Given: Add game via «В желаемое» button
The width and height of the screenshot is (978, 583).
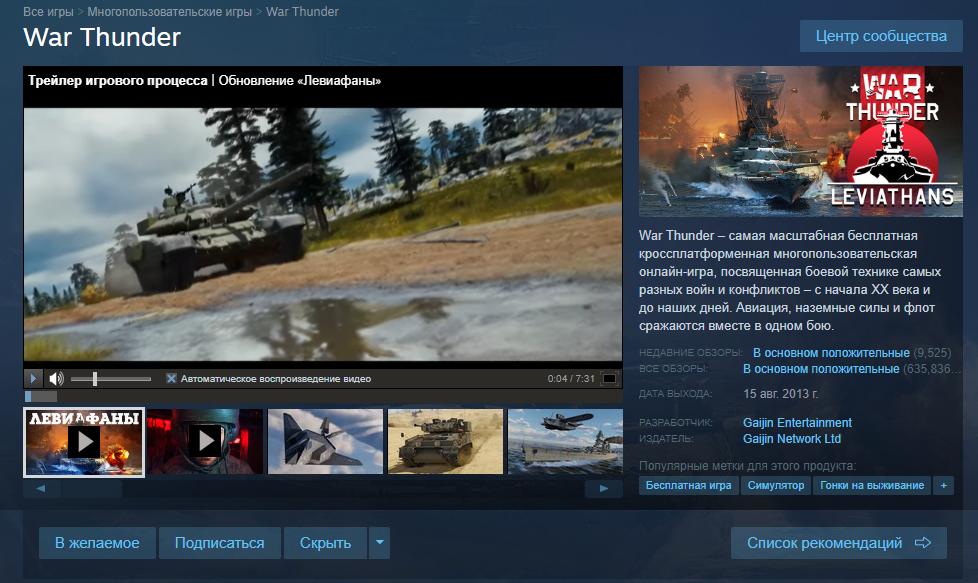Looking at the screenshot, I should (97, 543).
